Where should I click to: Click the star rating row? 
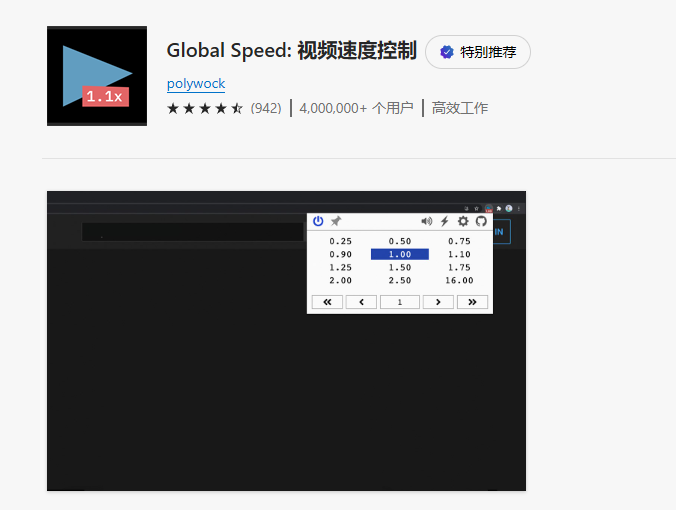[x=205, y=108]
